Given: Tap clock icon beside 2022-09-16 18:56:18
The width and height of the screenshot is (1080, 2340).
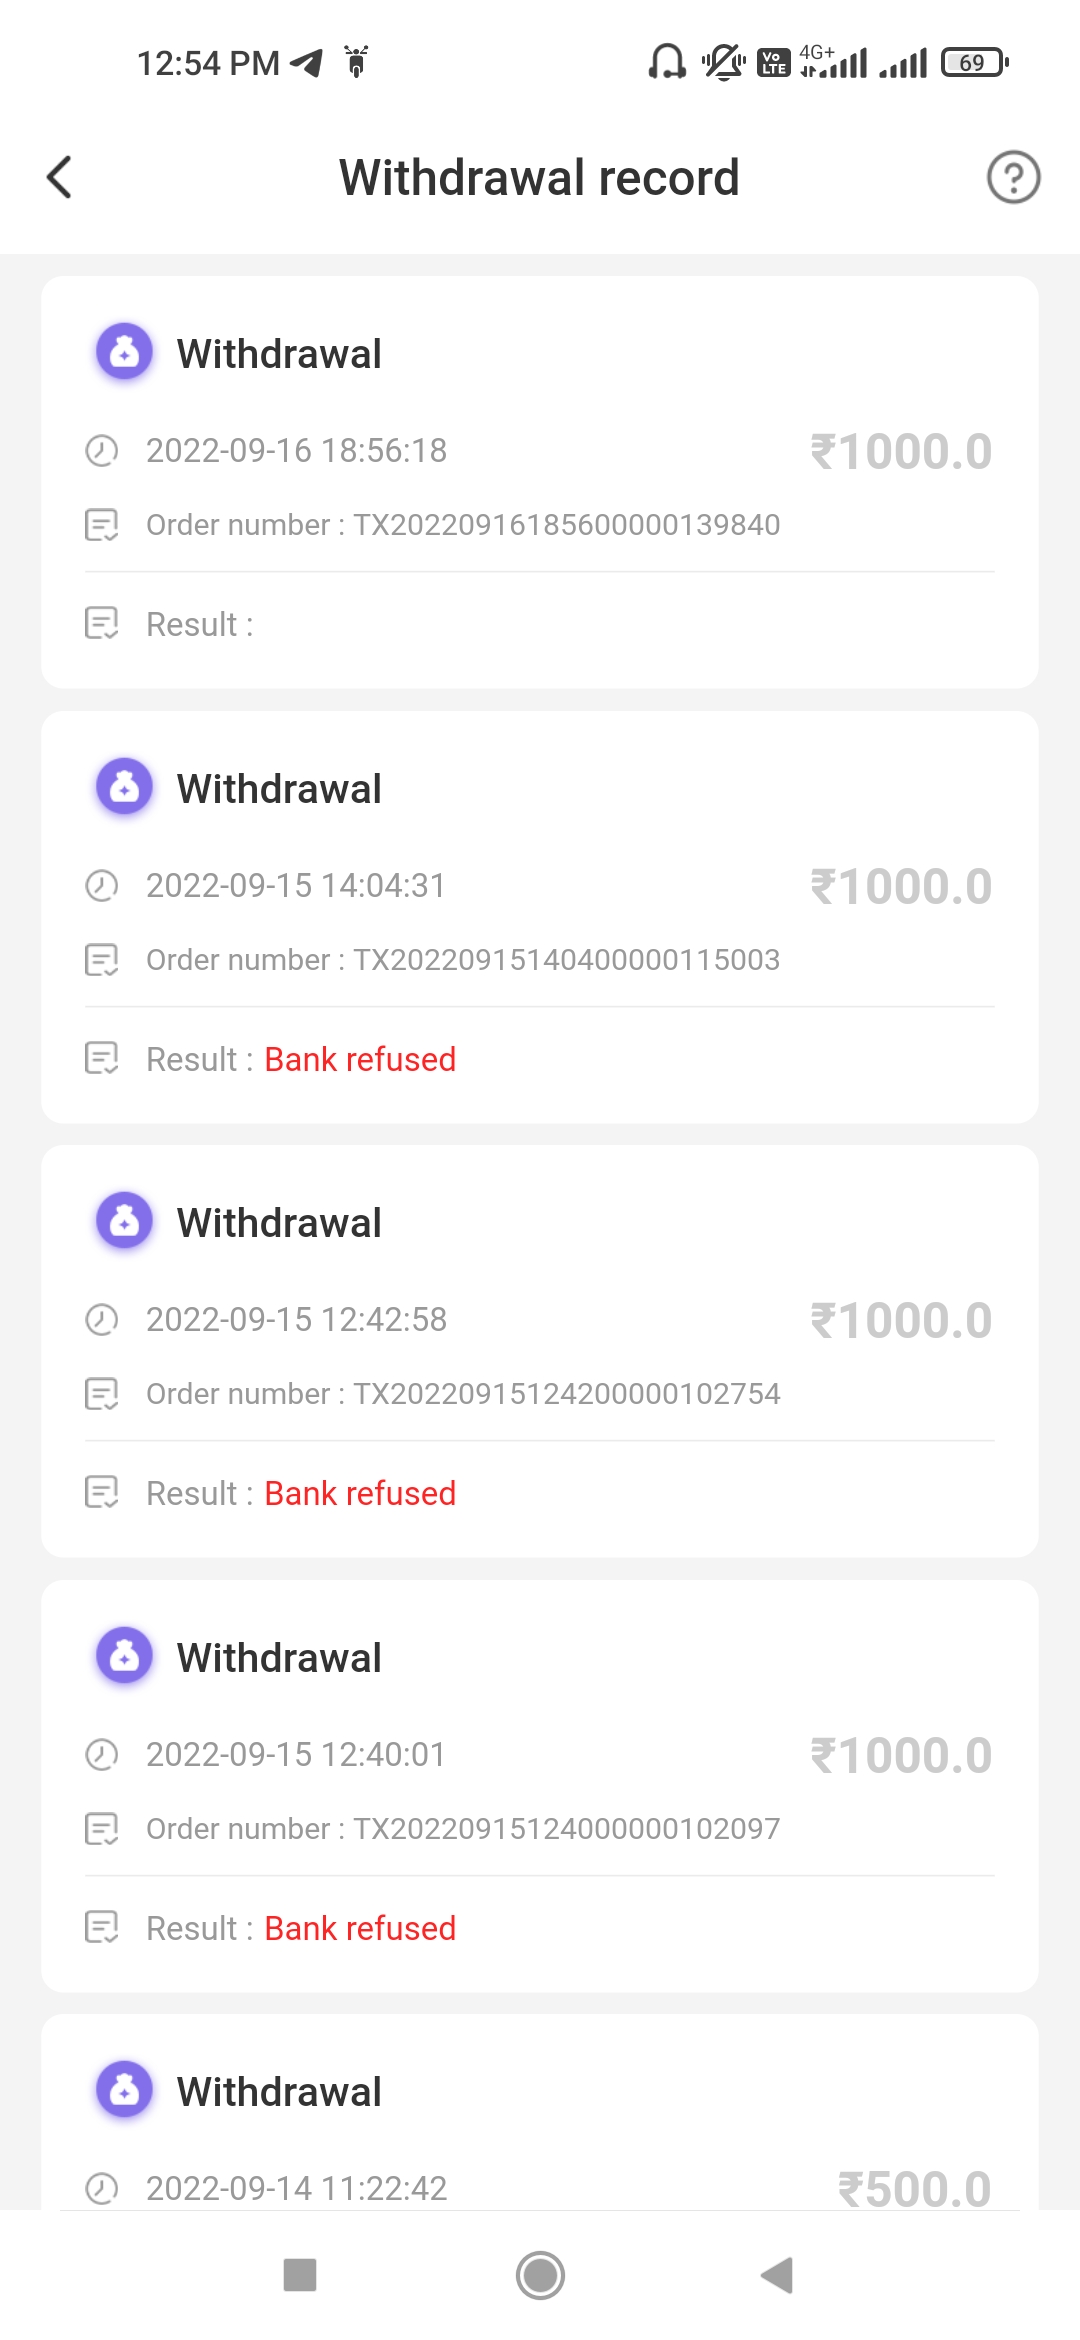Looking at the screenshot, I should (x=102, y=451).
